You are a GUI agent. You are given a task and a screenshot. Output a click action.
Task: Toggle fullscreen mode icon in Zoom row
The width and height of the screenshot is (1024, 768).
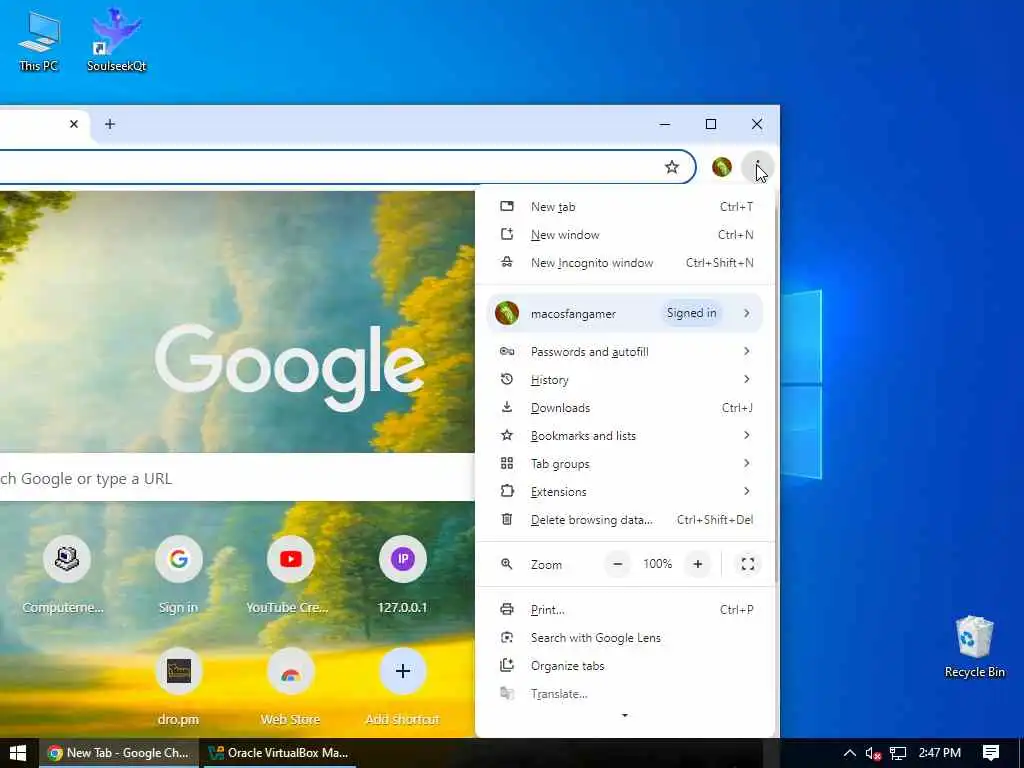tap(748, 564)
